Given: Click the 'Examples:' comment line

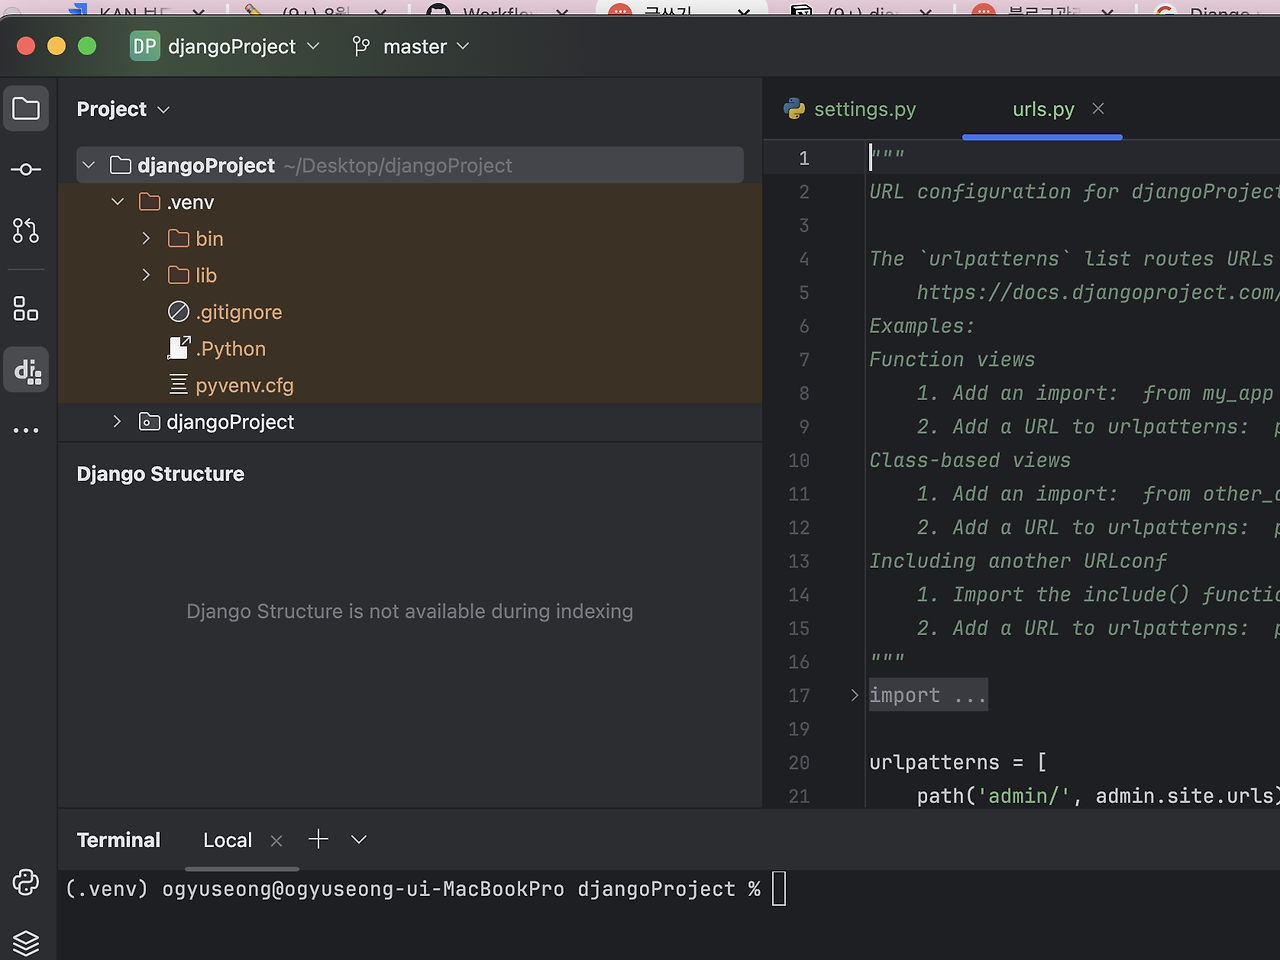Looking at the screenshot, I should pos(922,326).
